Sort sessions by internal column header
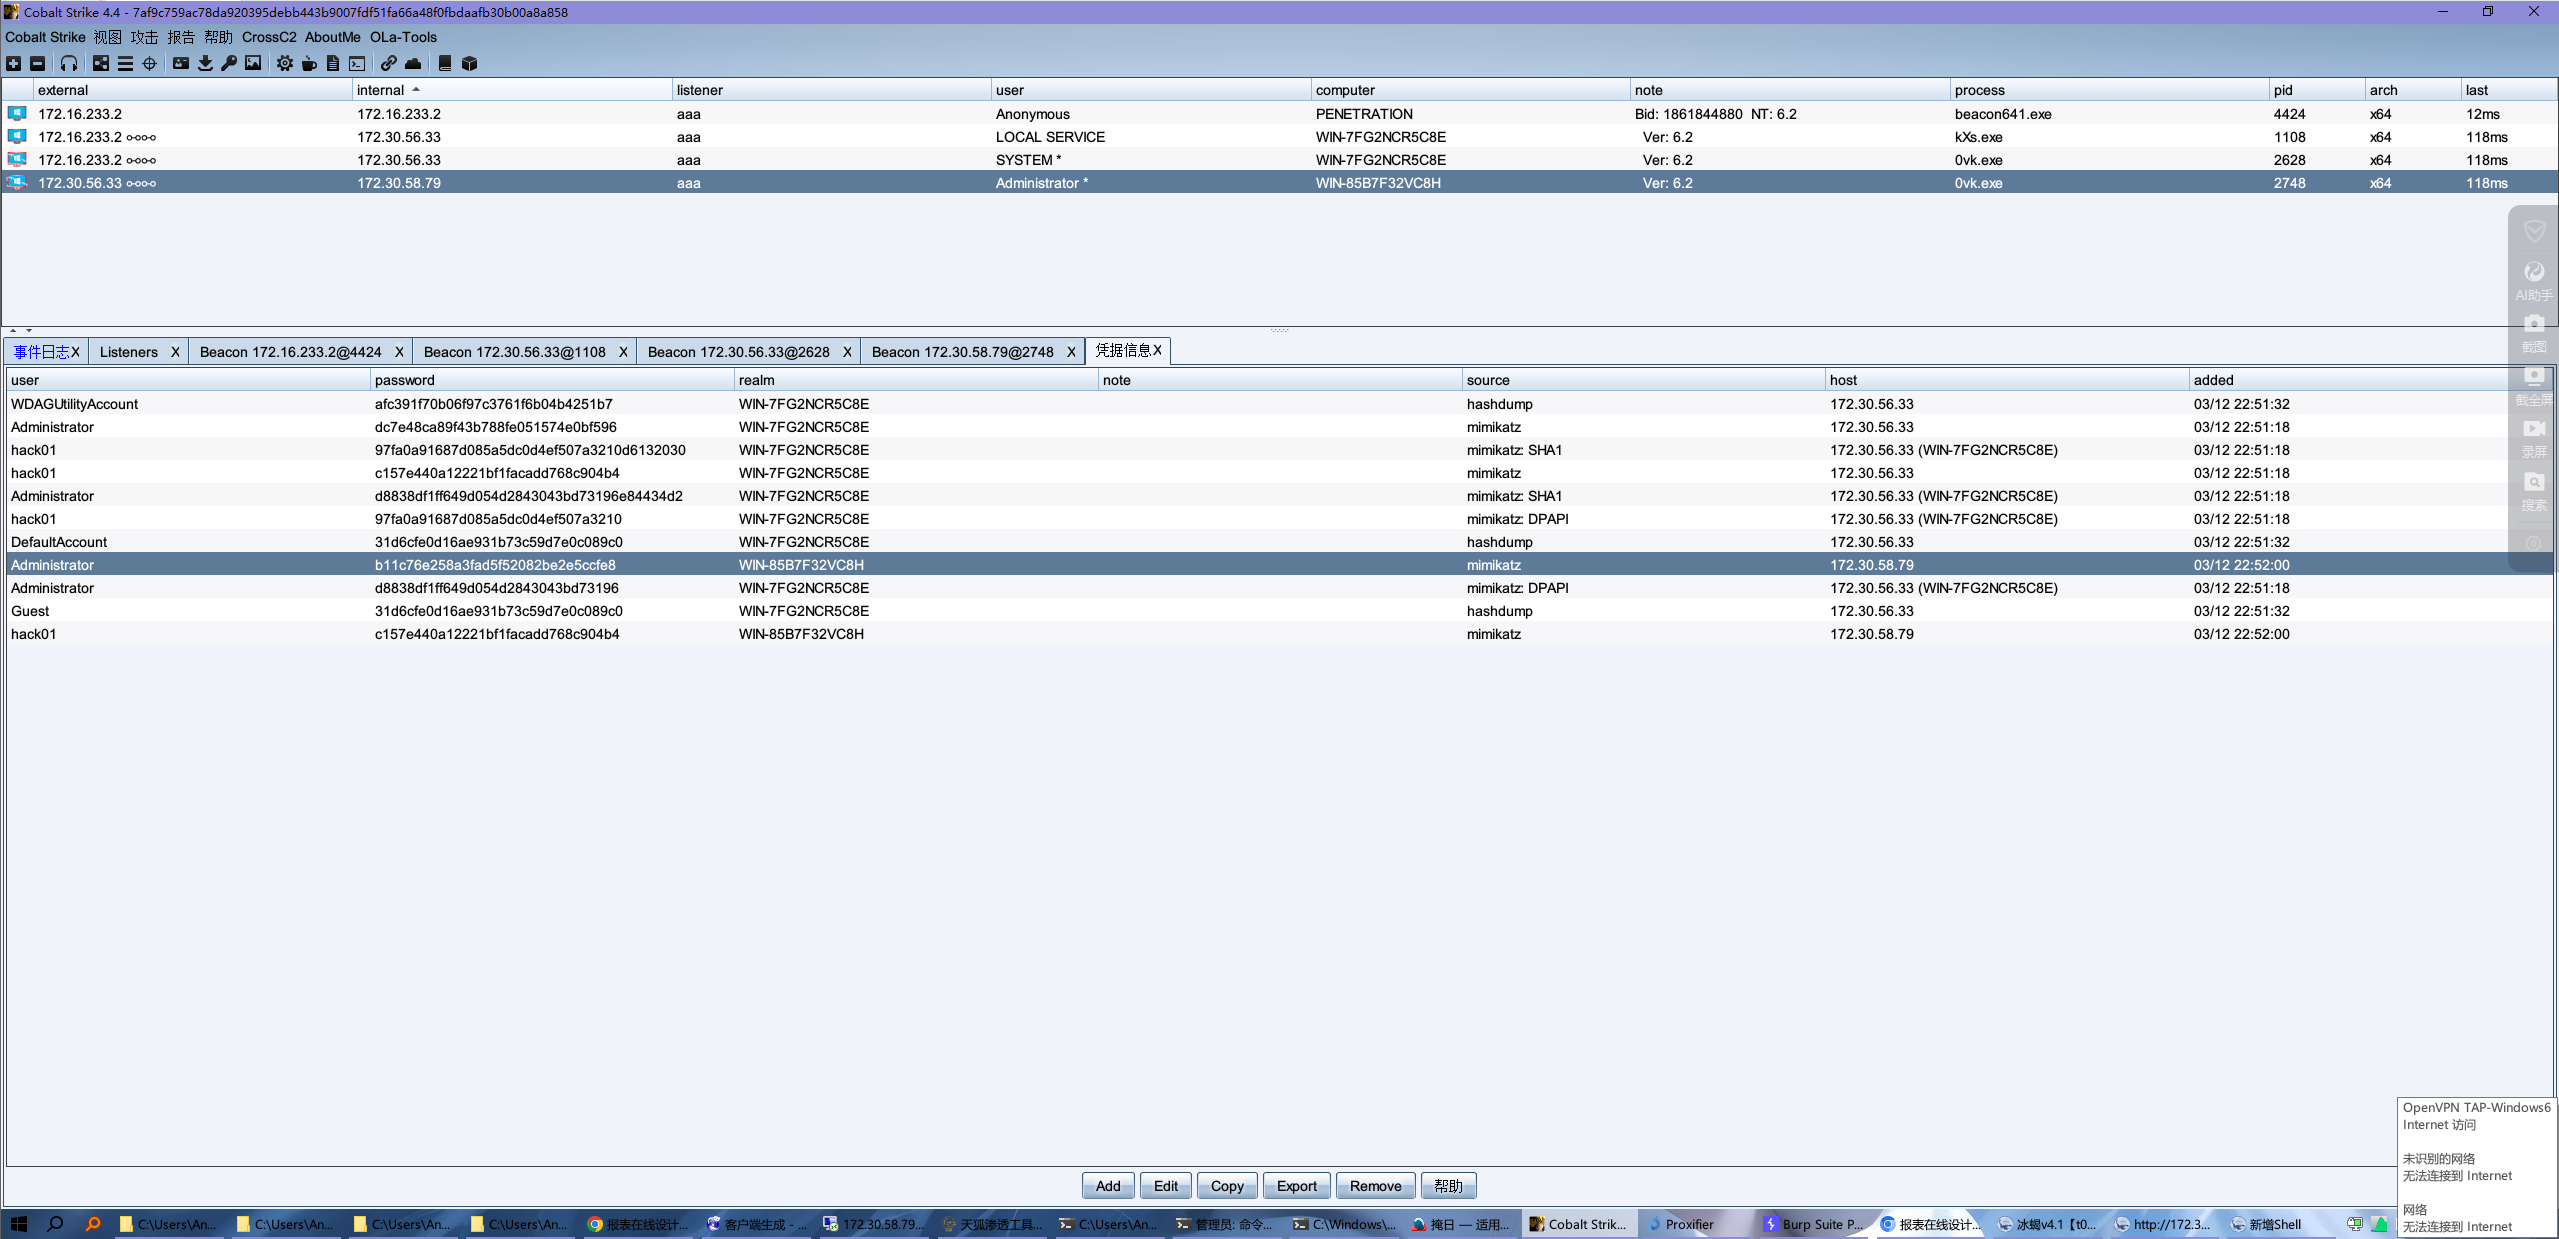Screen dimensions: 2559x1239 [380, 90]
